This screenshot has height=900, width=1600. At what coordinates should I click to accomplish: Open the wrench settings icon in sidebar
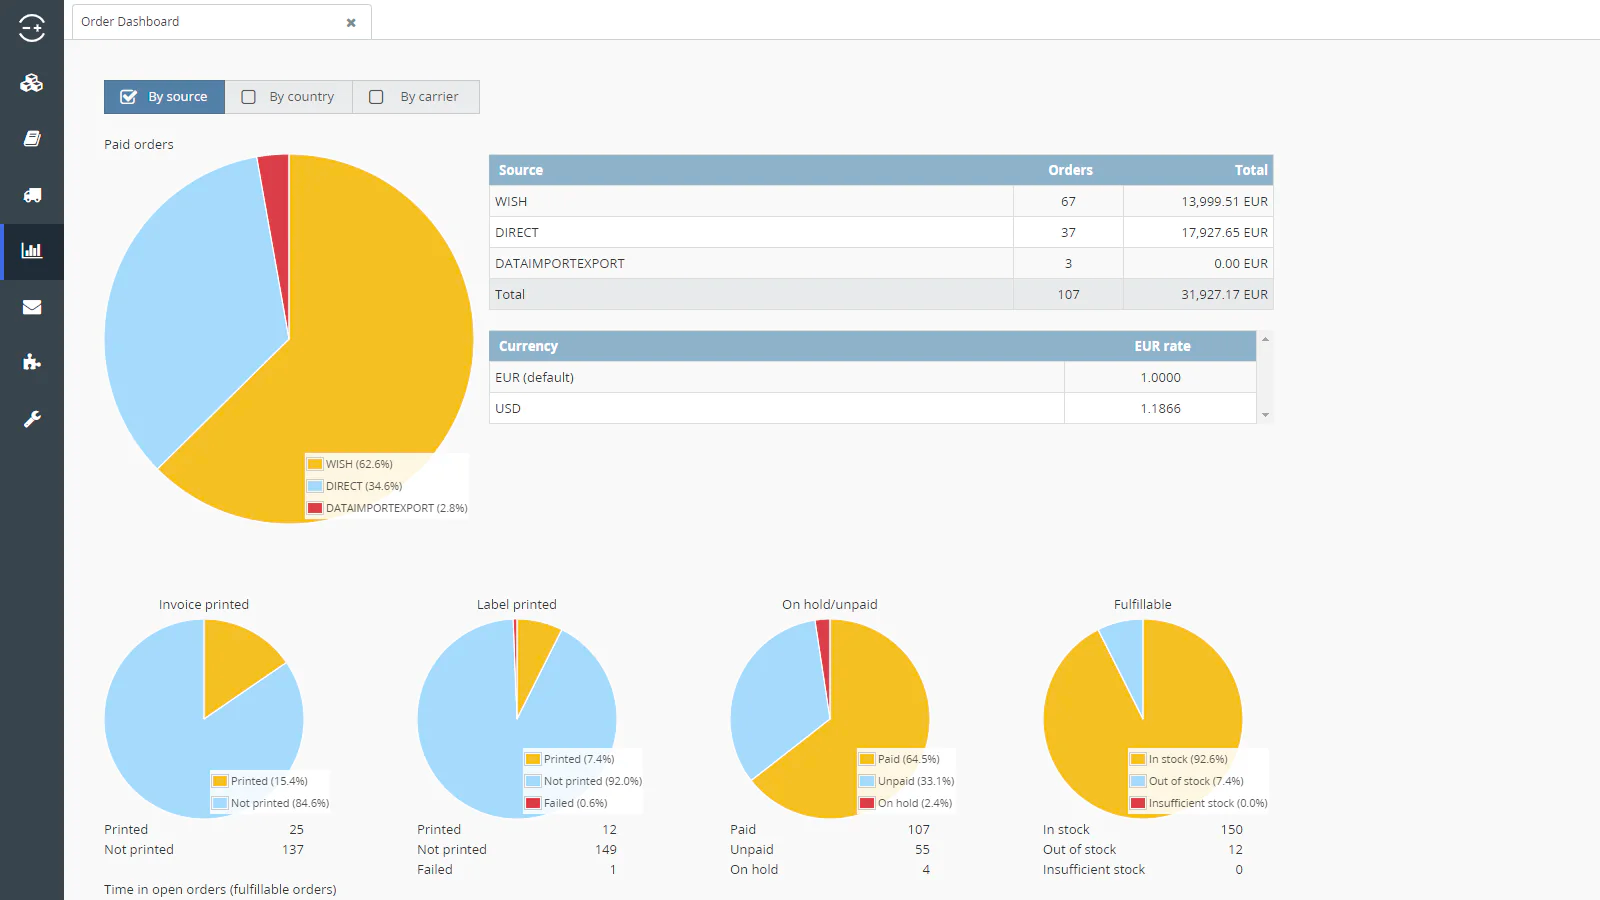[32, 419]
